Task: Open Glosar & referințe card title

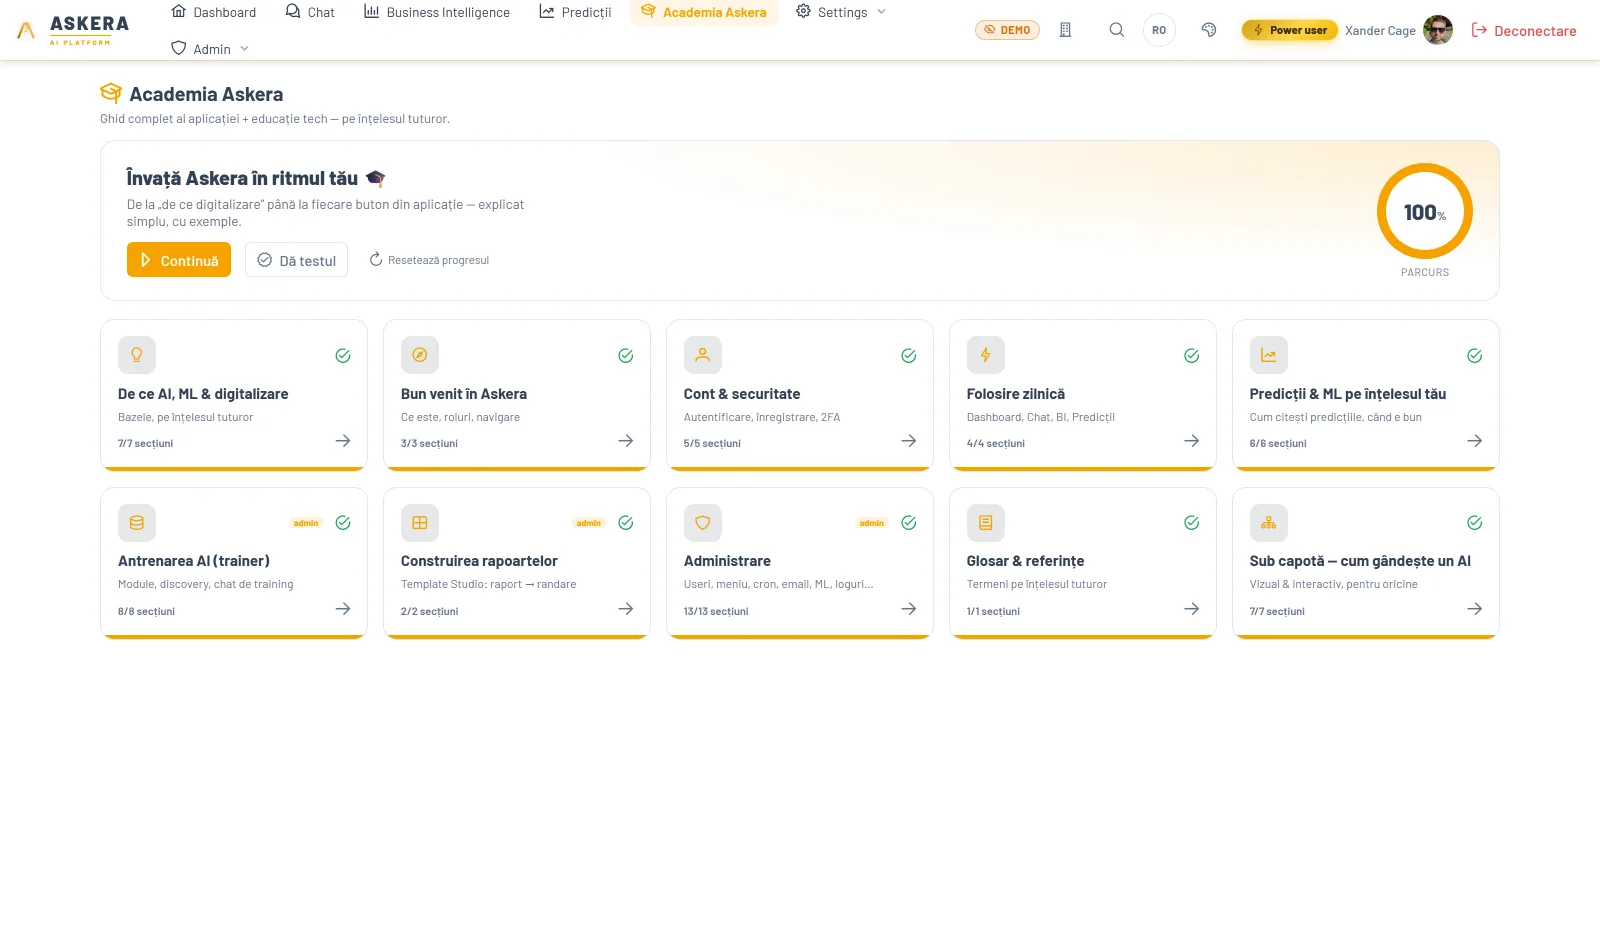Action: tap(1025, 561)
